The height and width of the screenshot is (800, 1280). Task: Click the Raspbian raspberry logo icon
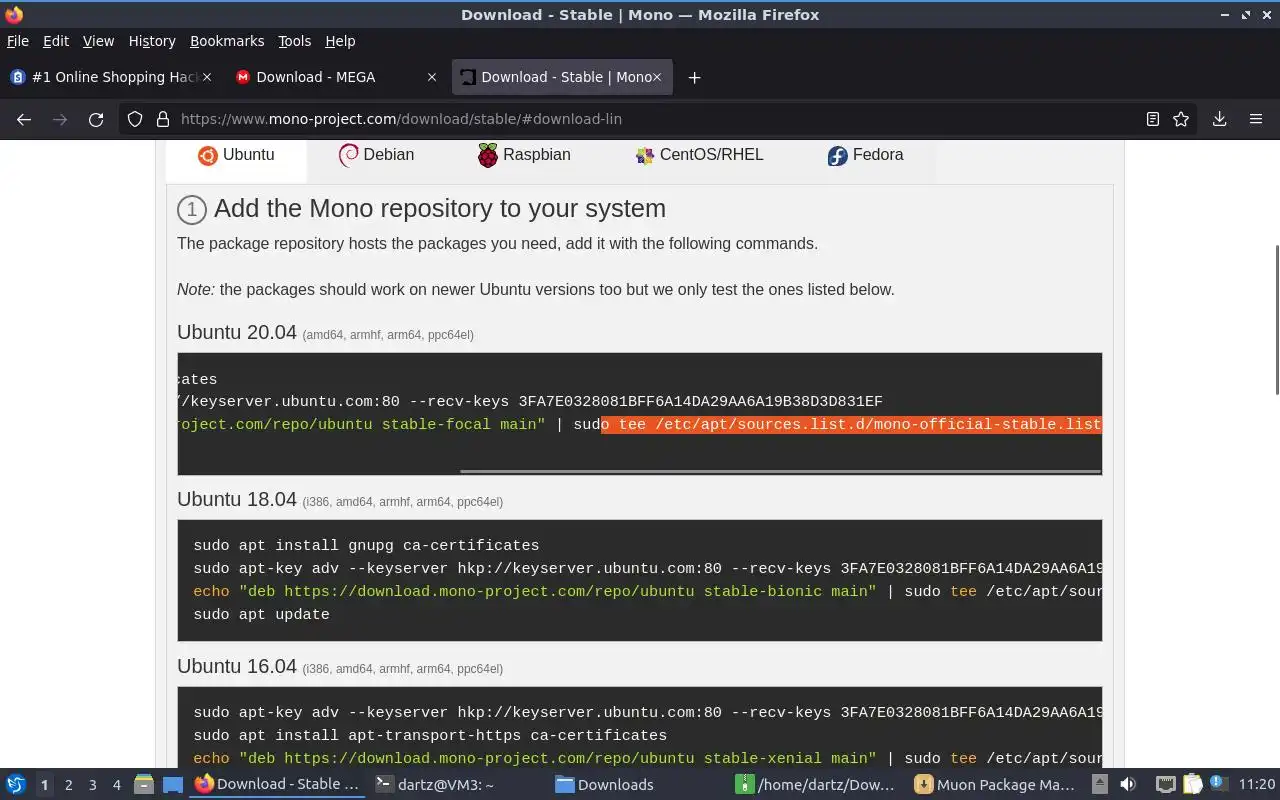(488, 155)
